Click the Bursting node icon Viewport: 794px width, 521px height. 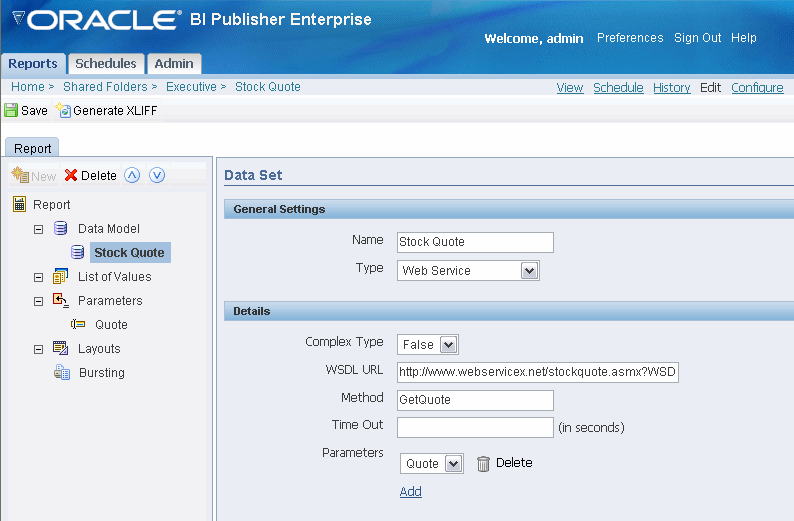tap(62, 372)
